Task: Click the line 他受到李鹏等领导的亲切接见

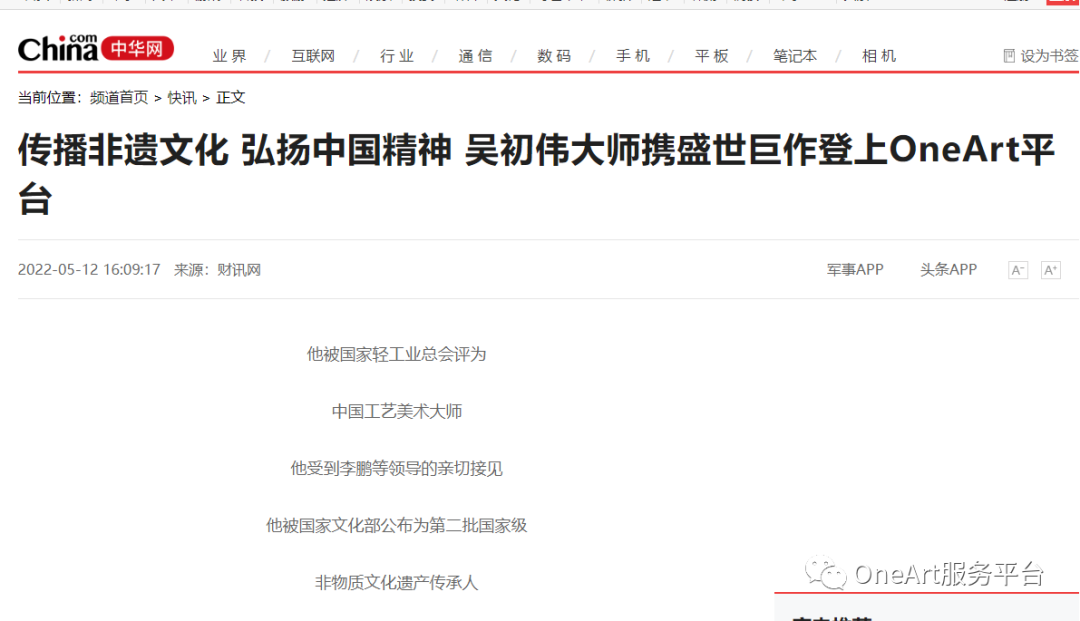Action: coord(397,469)
